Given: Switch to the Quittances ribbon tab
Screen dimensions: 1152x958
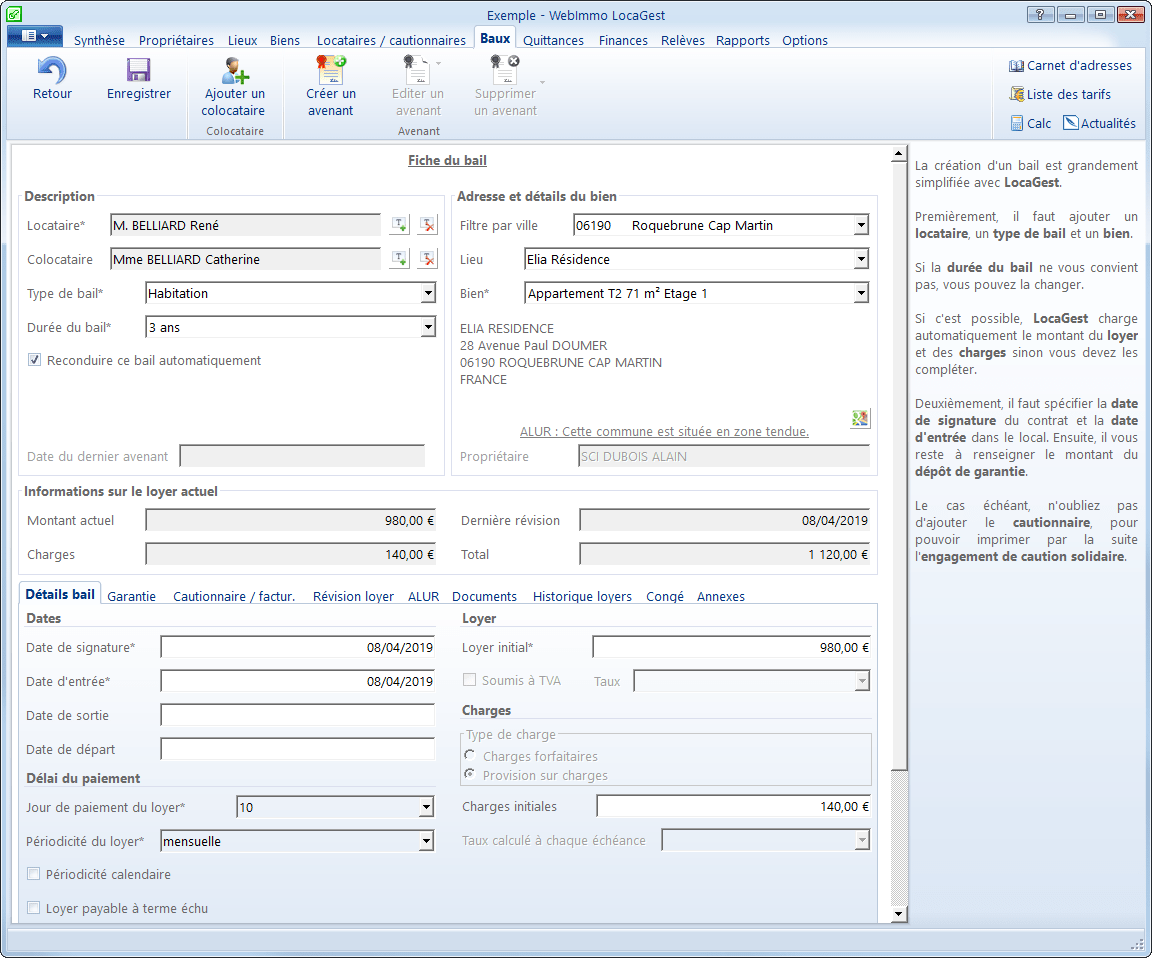Looking at the screenshot, I should [x=553, y=41].
